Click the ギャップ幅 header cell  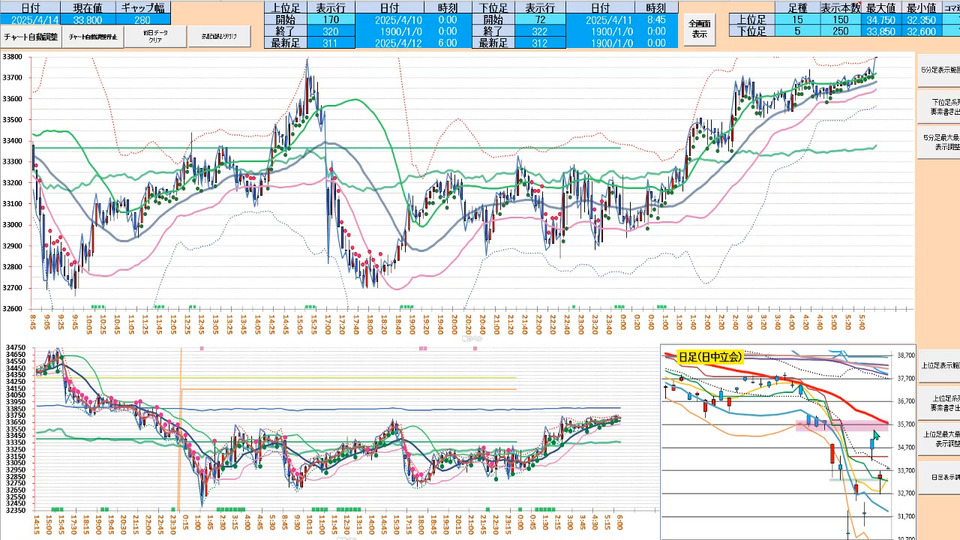[x=142, y=8]
